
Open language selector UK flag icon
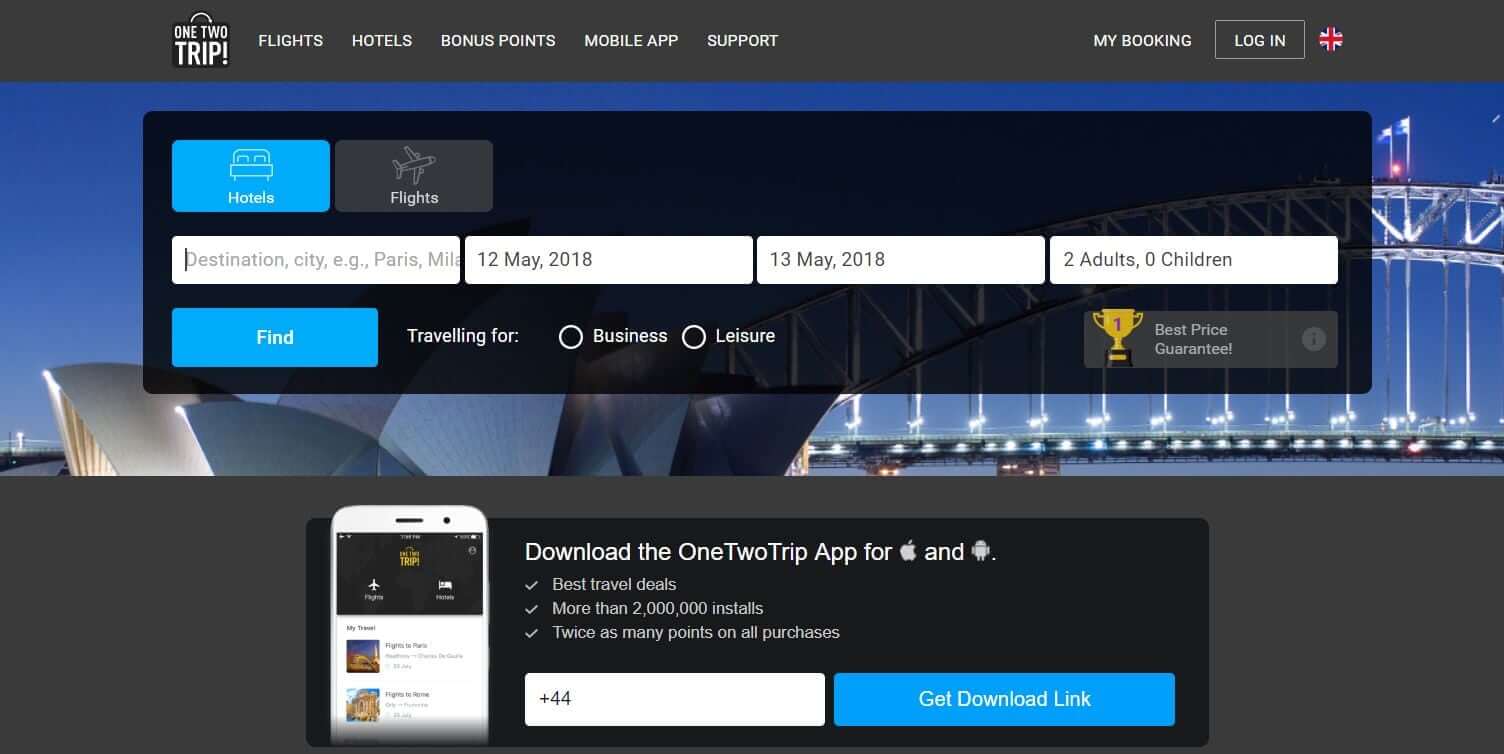pyautogui.click(x=1331, y=40)
